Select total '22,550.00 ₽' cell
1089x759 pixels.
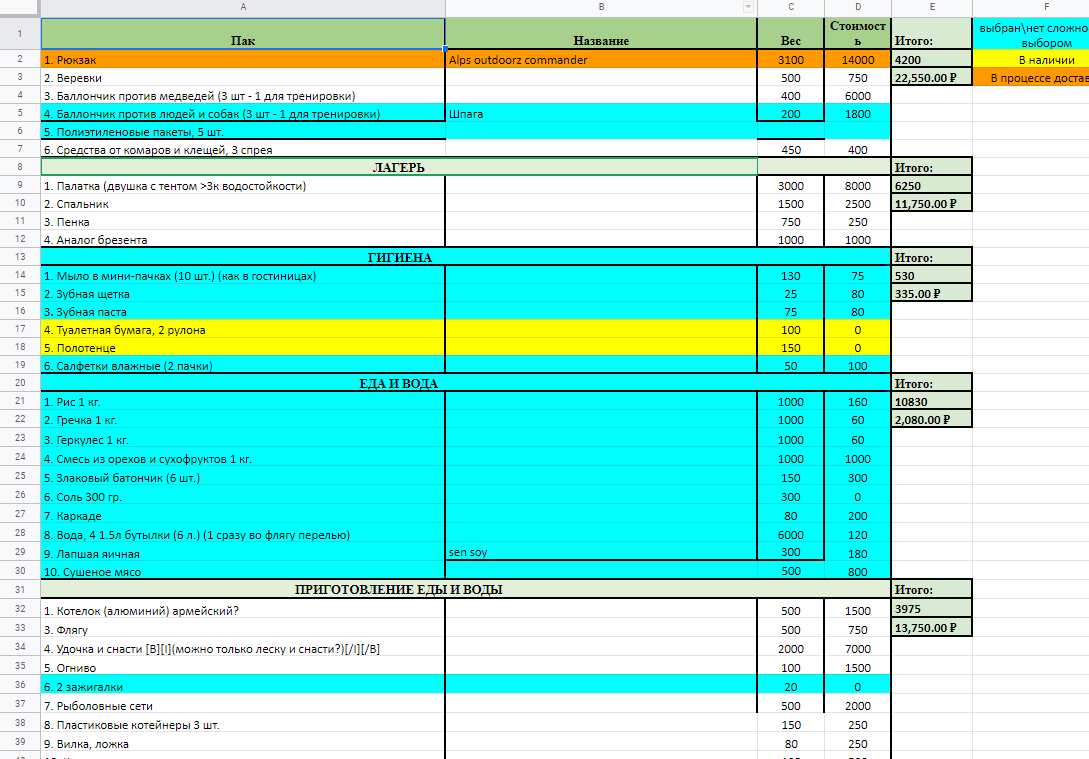pyautogui.click(x=932, y=78)
